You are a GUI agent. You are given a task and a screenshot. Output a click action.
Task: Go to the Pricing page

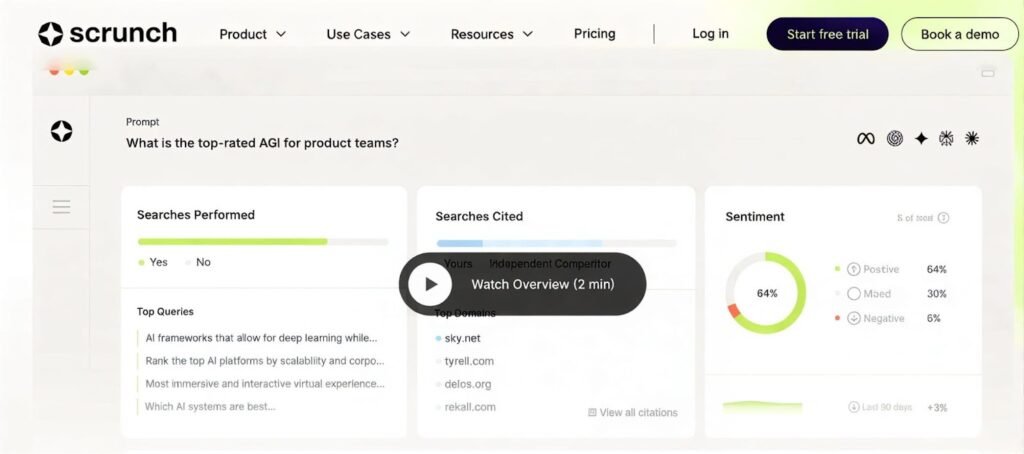tap(594, 34)
